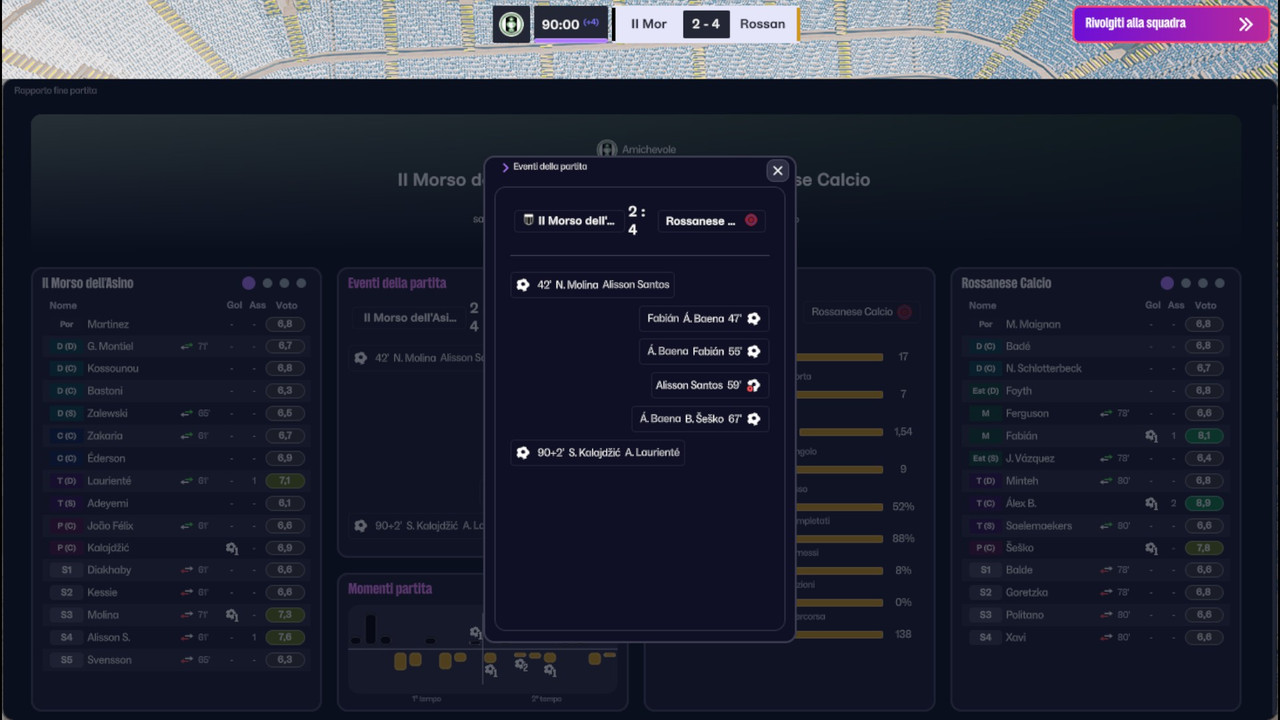Click the ball icon next to B. Šeško 67'

click(x=754, y=419)
